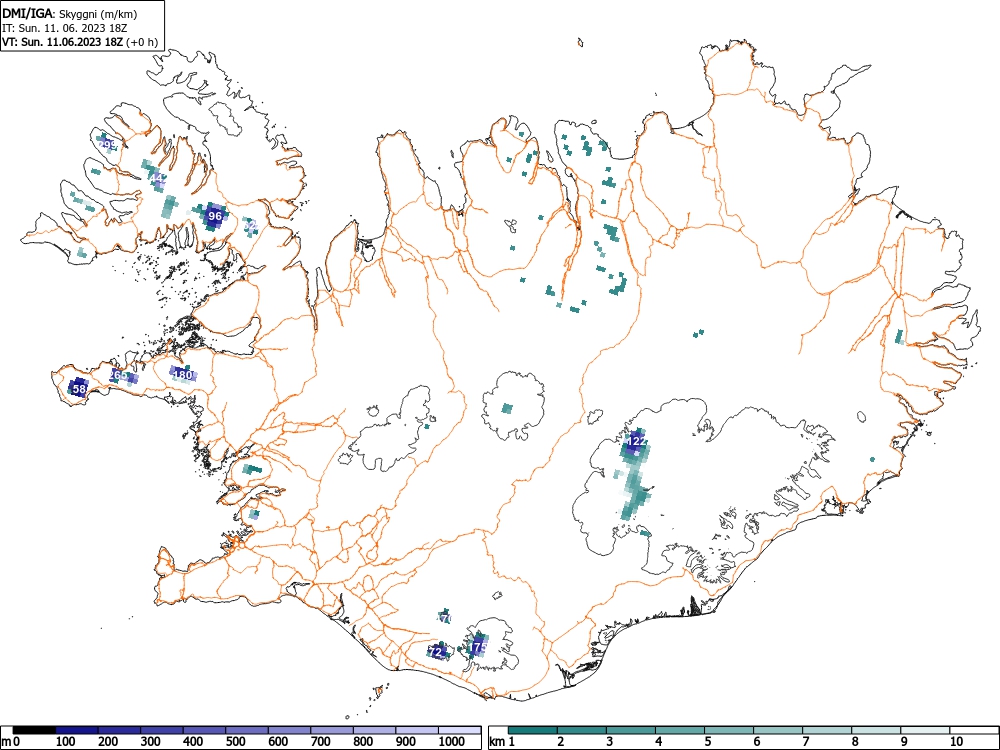Pick the 7–8 km legend swatch

[827, 730]
